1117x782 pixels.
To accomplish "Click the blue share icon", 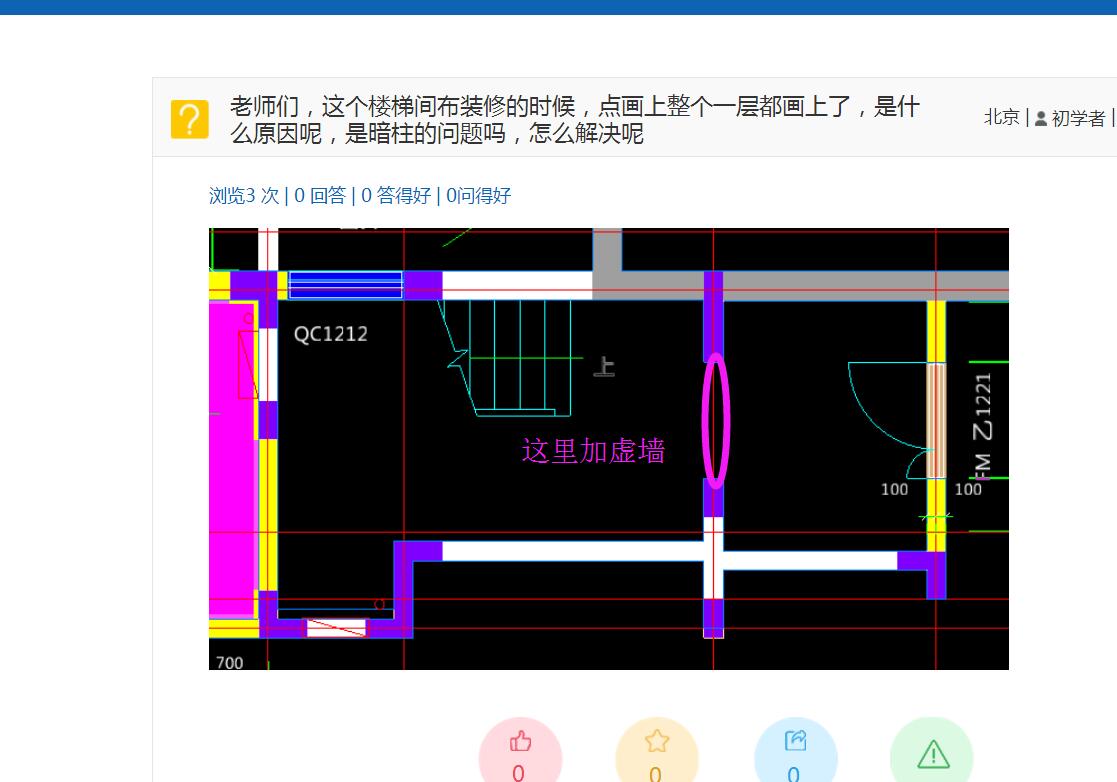I will [795, 741].
